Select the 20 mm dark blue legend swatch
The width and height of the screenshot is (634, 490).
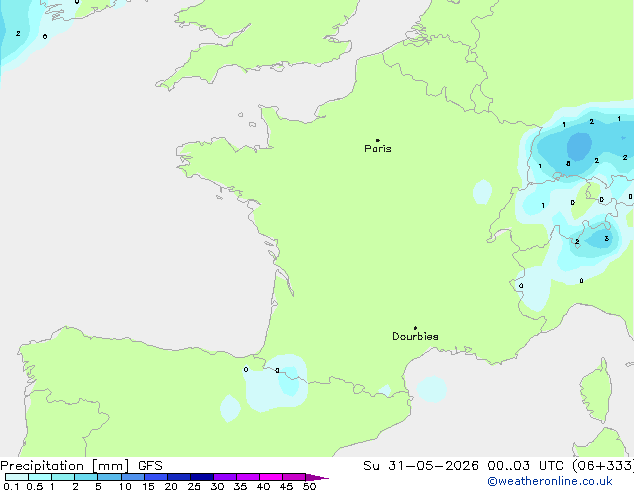pos(179,477)
